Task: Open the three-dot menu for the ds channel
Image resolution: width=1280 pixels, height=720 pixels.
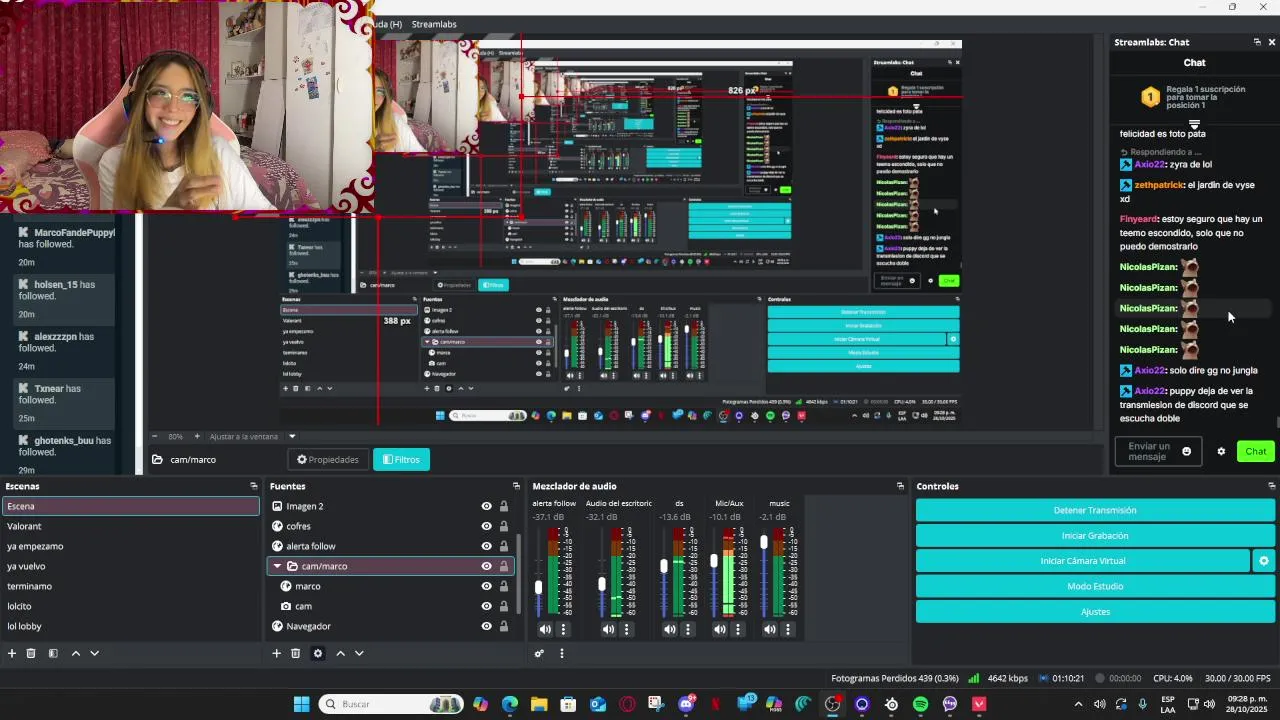Action: pyautogui.click(x=688, y=629)
